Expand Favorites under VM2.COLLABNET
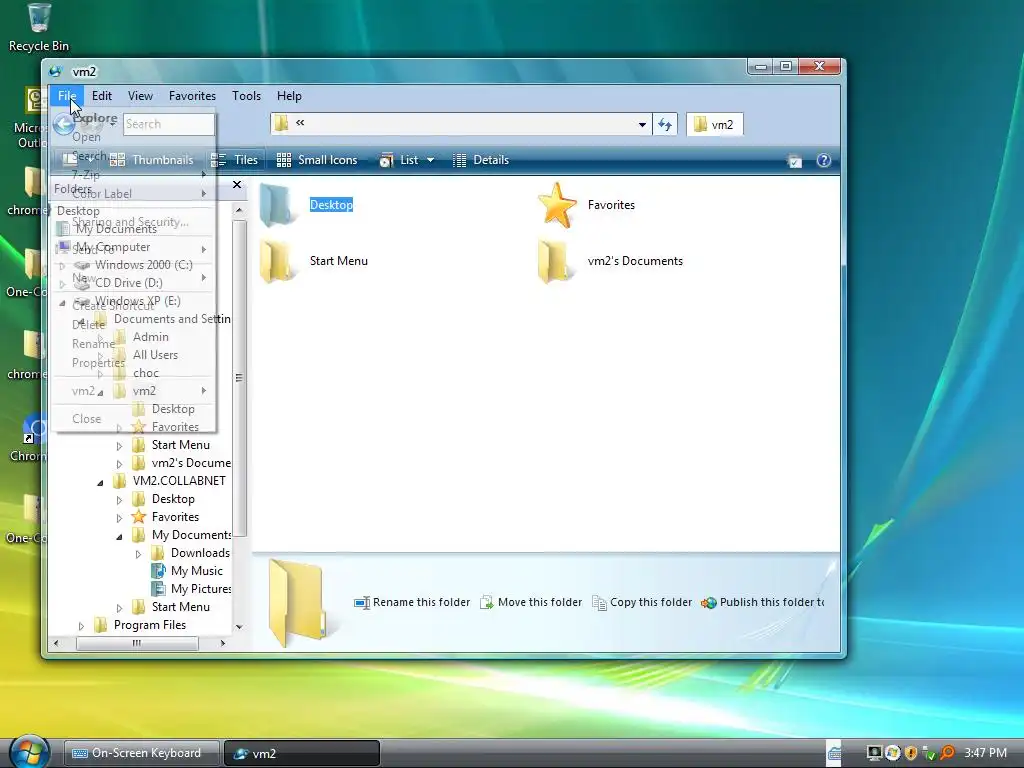1024x768 pixels. tap(119, 518)
